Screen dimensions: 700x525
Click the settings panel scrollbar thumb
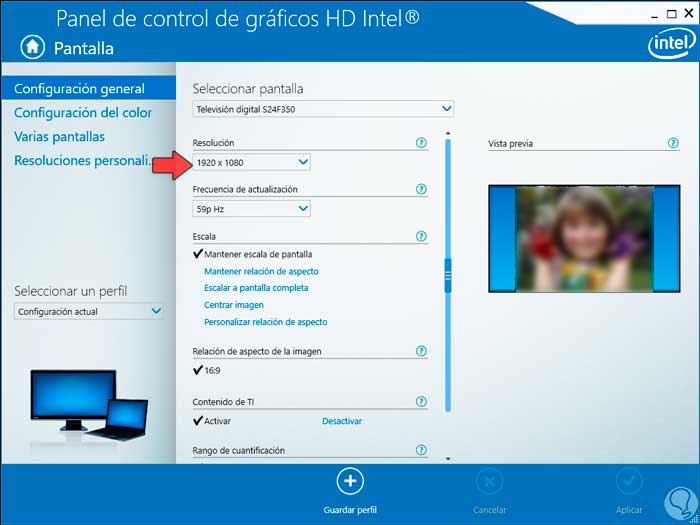pos(448,275)
